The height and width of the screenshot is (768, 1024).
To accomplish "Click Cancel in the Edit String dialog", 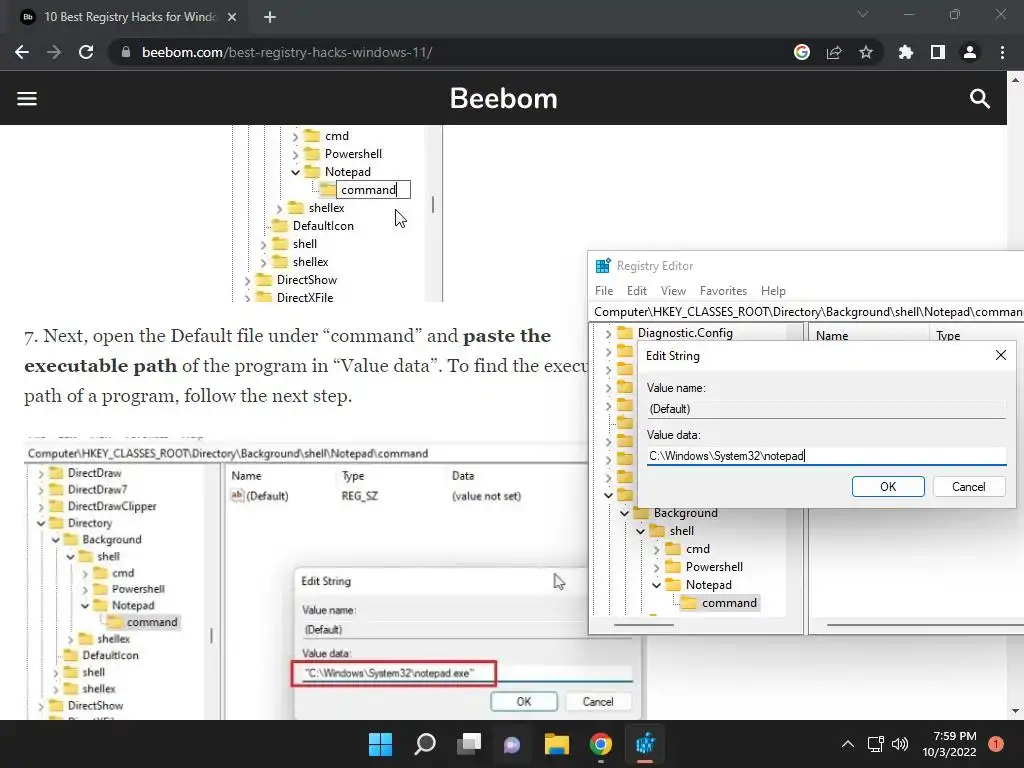I will [x=968, y=487].
